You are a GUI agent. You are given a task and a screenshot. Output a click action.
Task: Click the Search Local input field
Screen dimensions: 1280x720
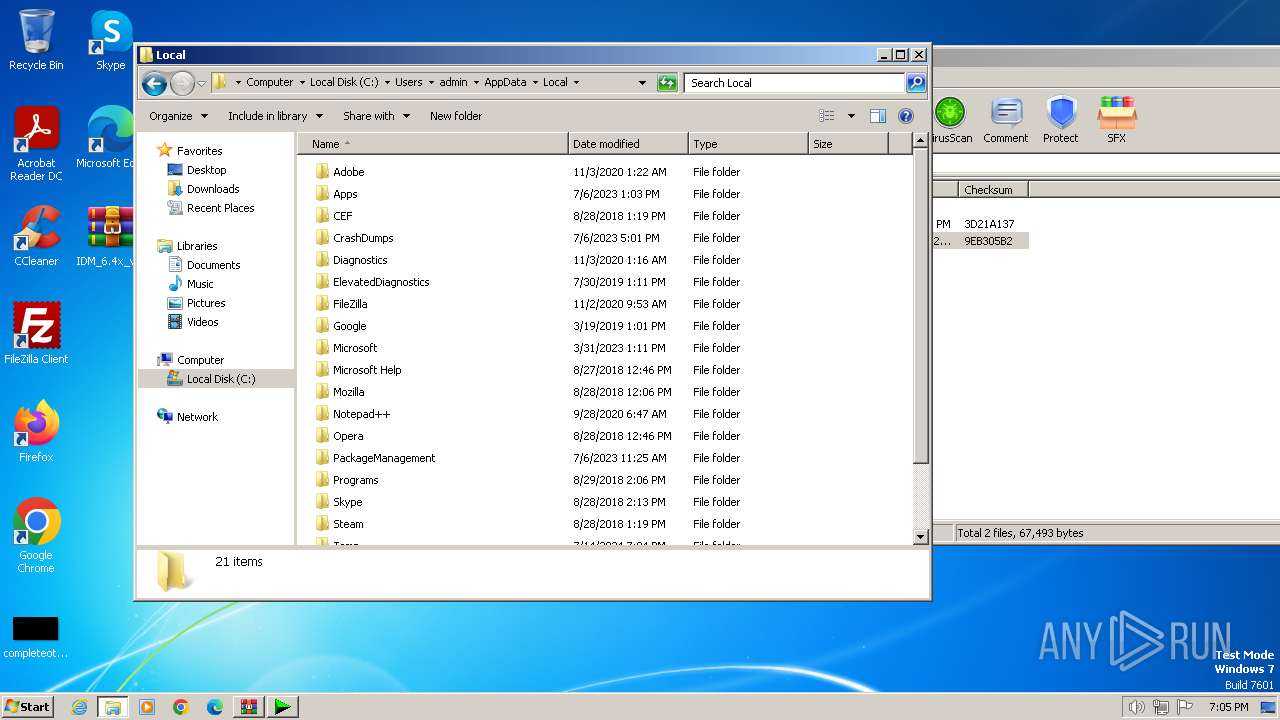click(x=795, y=83)
